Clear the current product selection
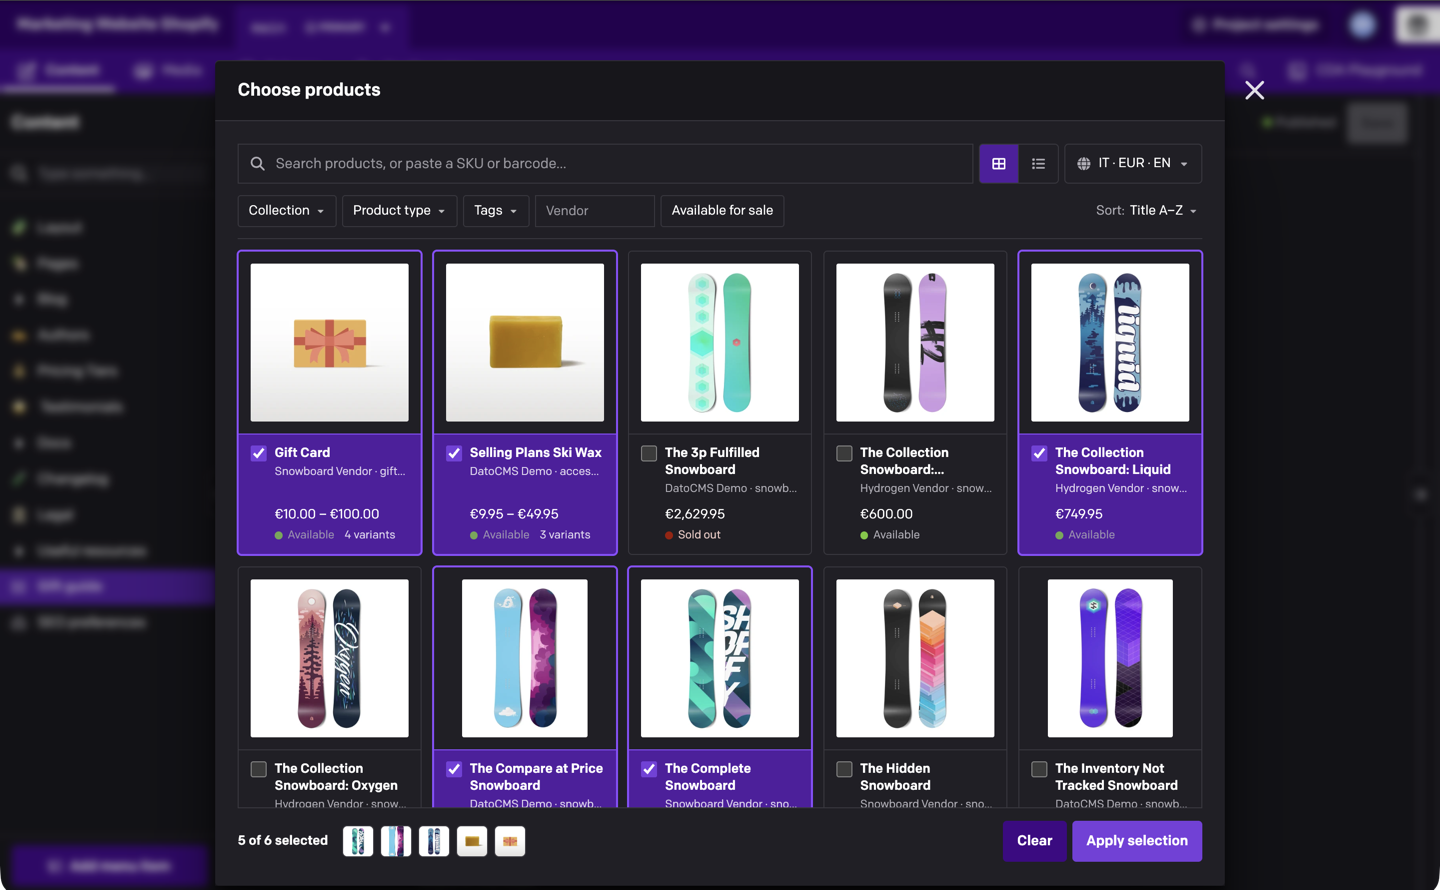 (x=1035, y=841)
